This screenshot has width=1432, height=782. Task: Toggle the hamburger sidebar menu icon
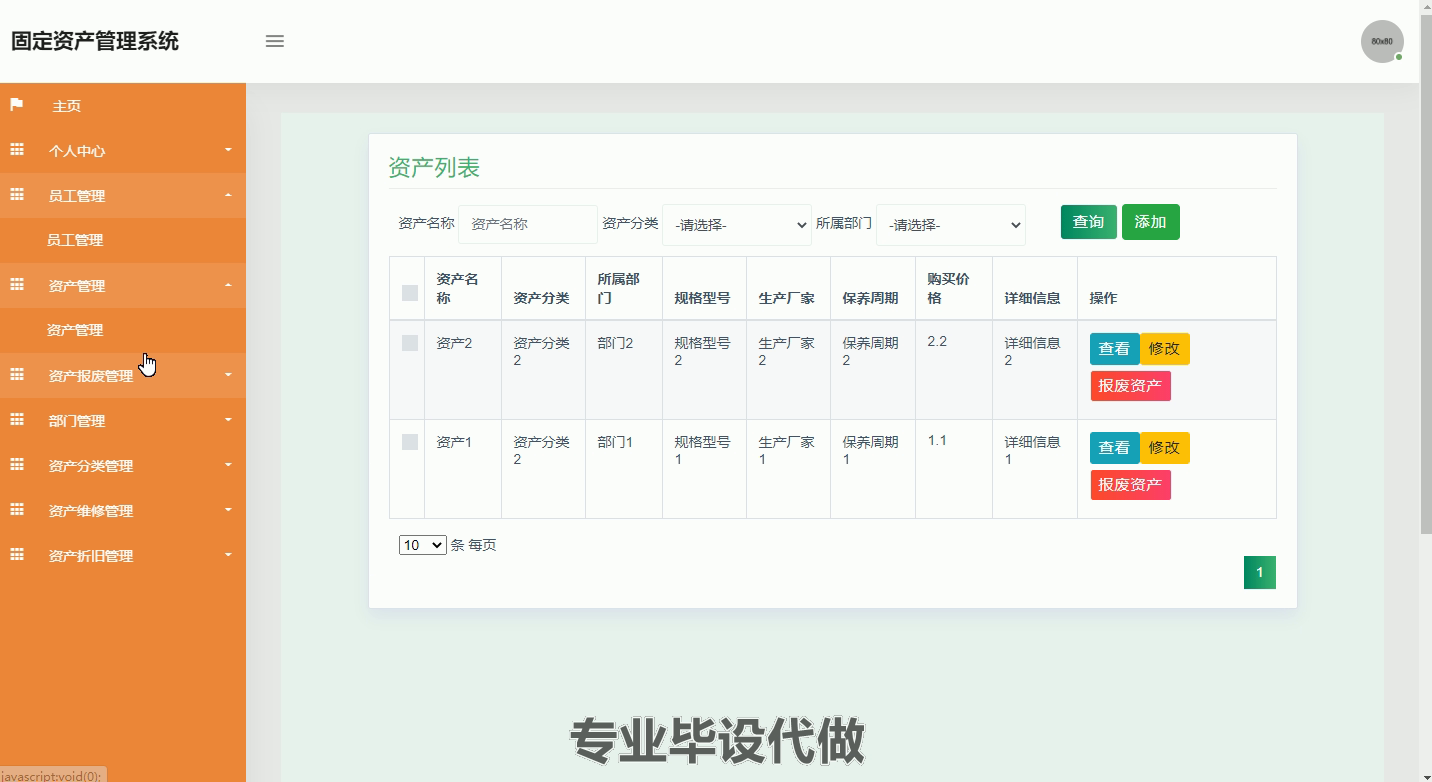click(x=274, y=41)
